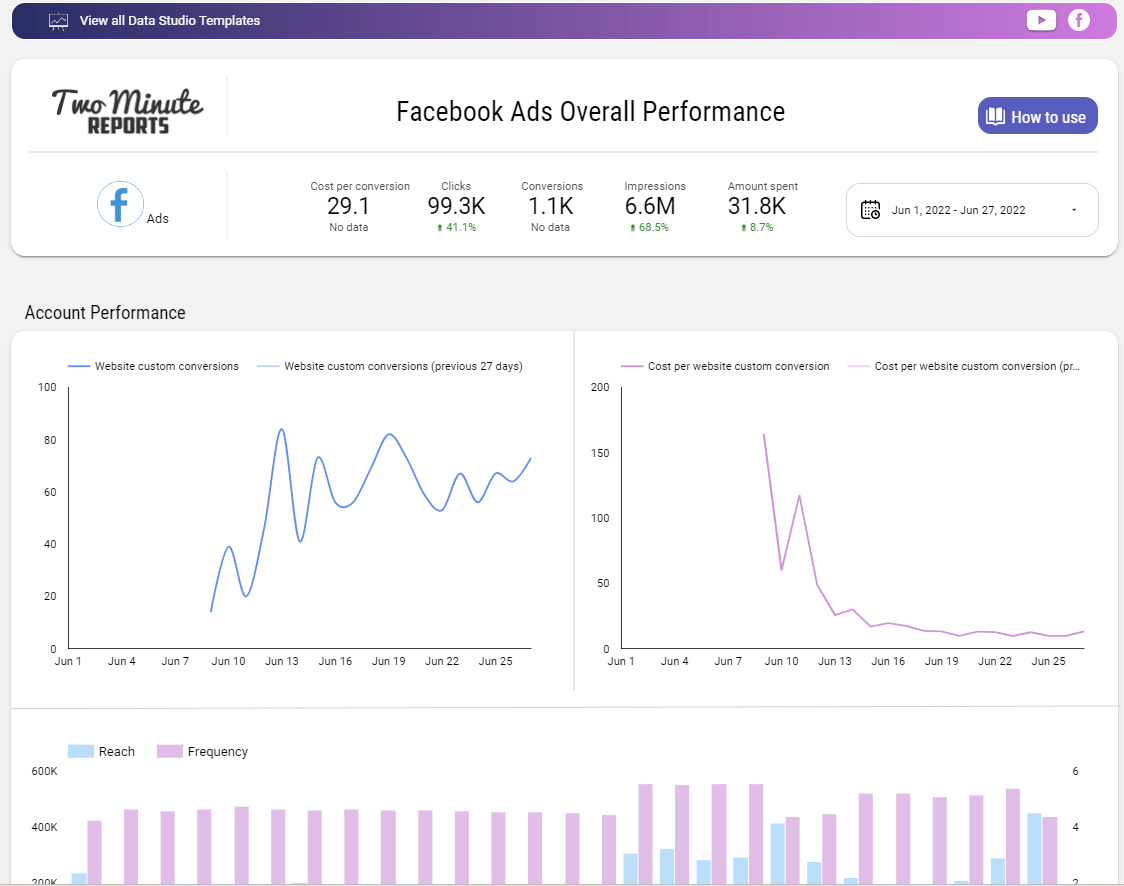Click the 200 axis value on cost chart

pyautogui.click(x=600, y=387)
